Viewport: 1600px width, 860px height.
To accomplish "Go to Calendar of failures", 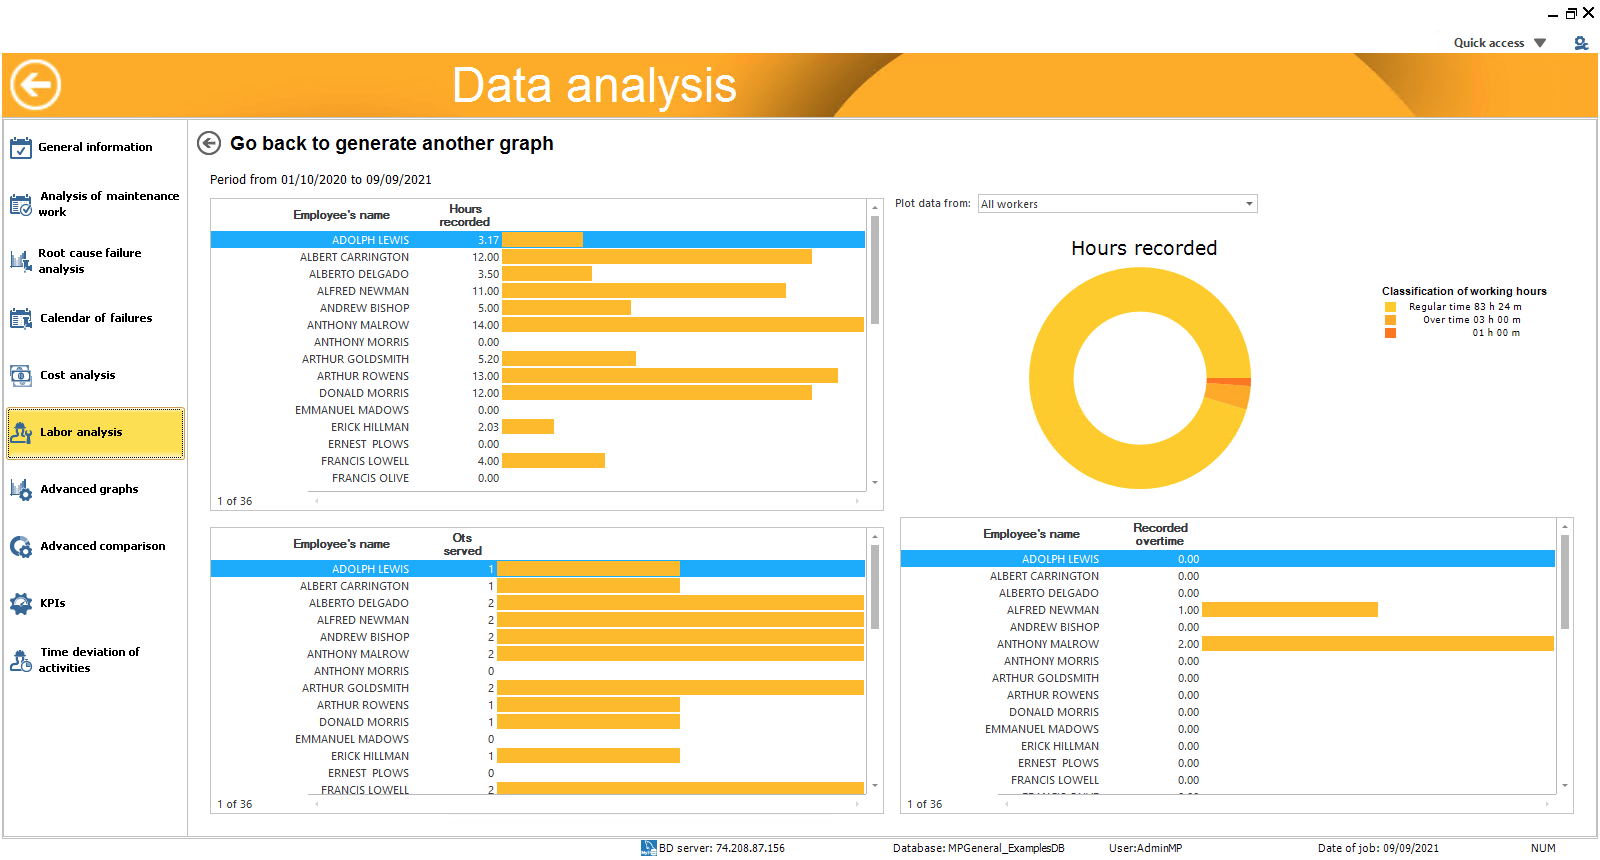I will pyautogui.click(x=96, y=318).
